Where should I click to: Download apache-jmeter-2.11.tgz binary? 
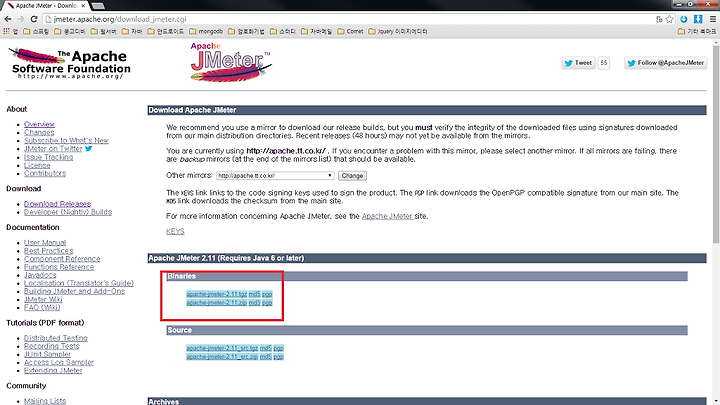[x=217, y=294]
